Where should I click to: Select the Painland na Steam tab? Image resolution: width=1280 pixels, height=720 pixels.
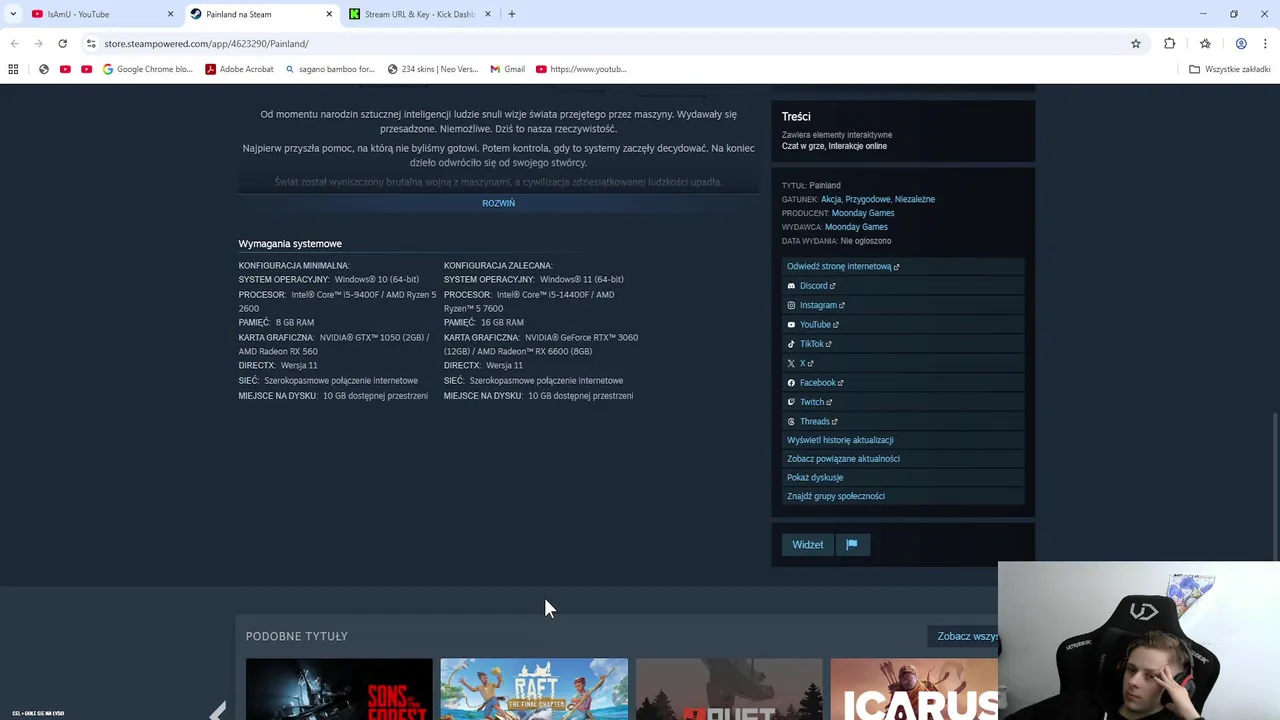click(261, 14)
